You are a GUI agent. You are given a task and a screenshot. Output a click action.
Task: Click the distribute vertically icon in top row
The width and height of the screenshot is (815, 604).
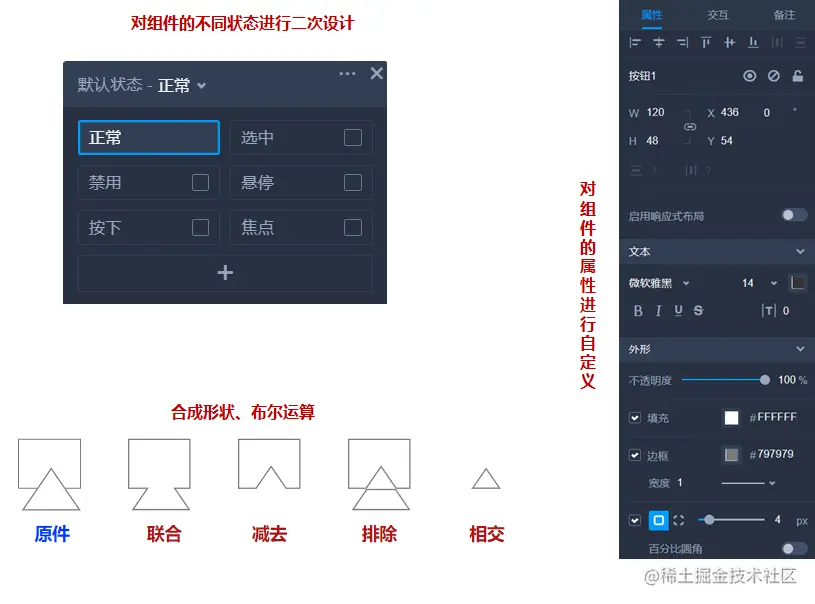800,43
